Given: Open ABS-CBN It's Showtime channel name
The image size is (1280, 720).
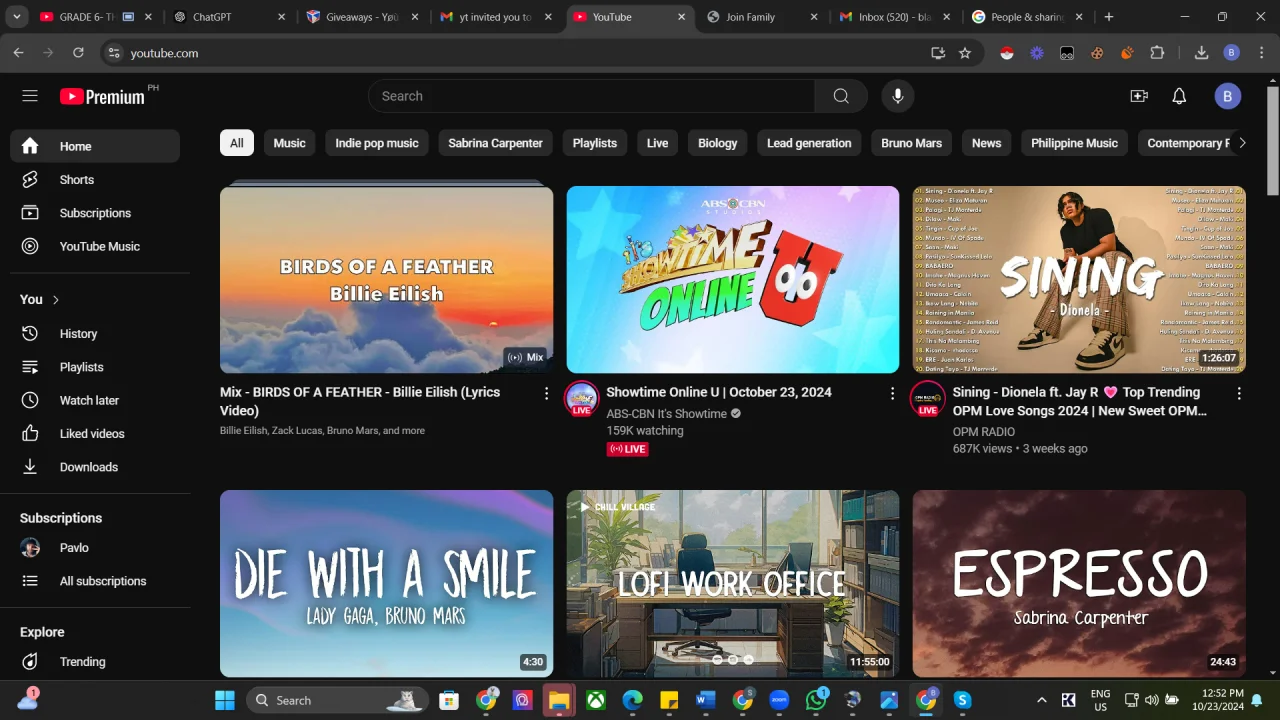Looking at the screenshot, I should coord(667,414).
